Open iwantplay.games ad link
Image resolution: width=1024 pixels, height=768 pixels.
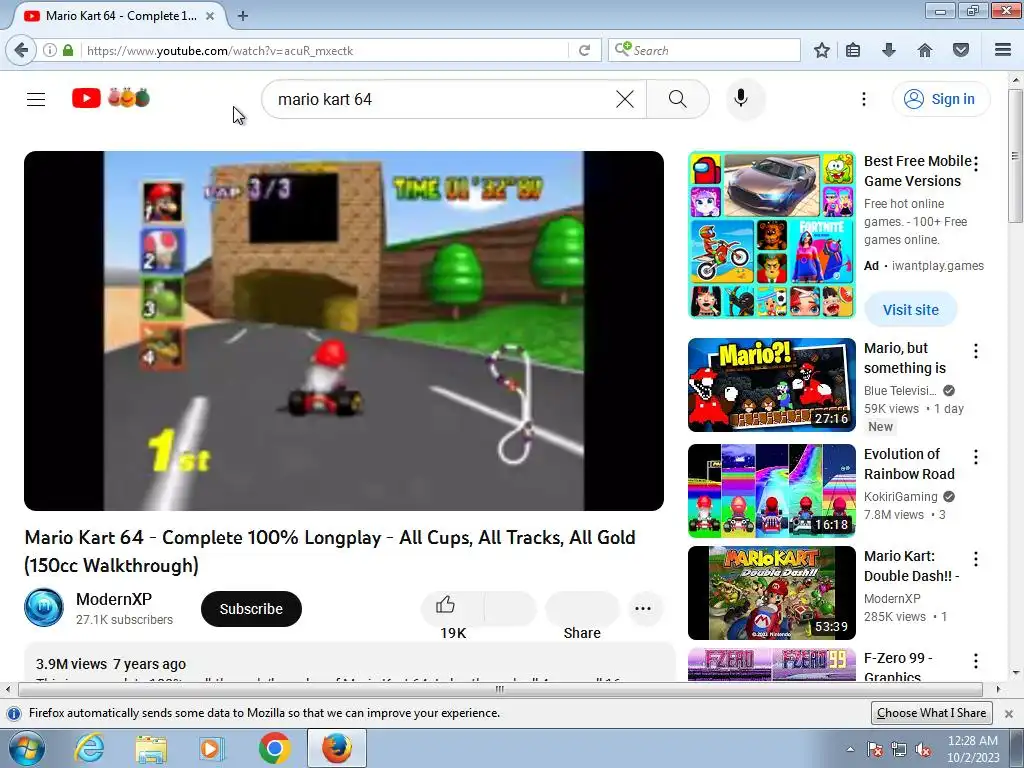pos(938,266)
